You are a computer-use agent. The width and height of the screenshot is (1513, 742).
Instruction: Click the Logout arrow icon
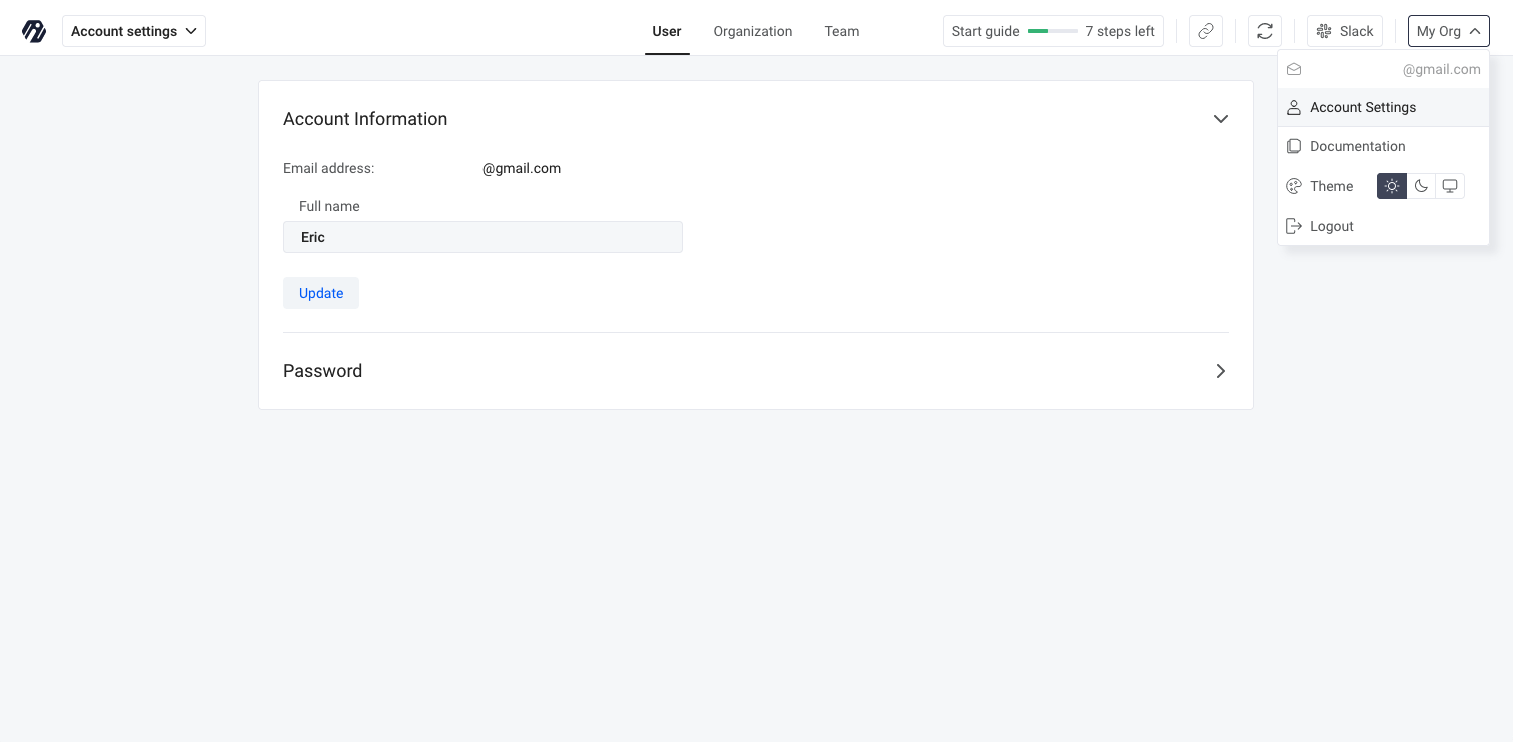click(1294, 226)
